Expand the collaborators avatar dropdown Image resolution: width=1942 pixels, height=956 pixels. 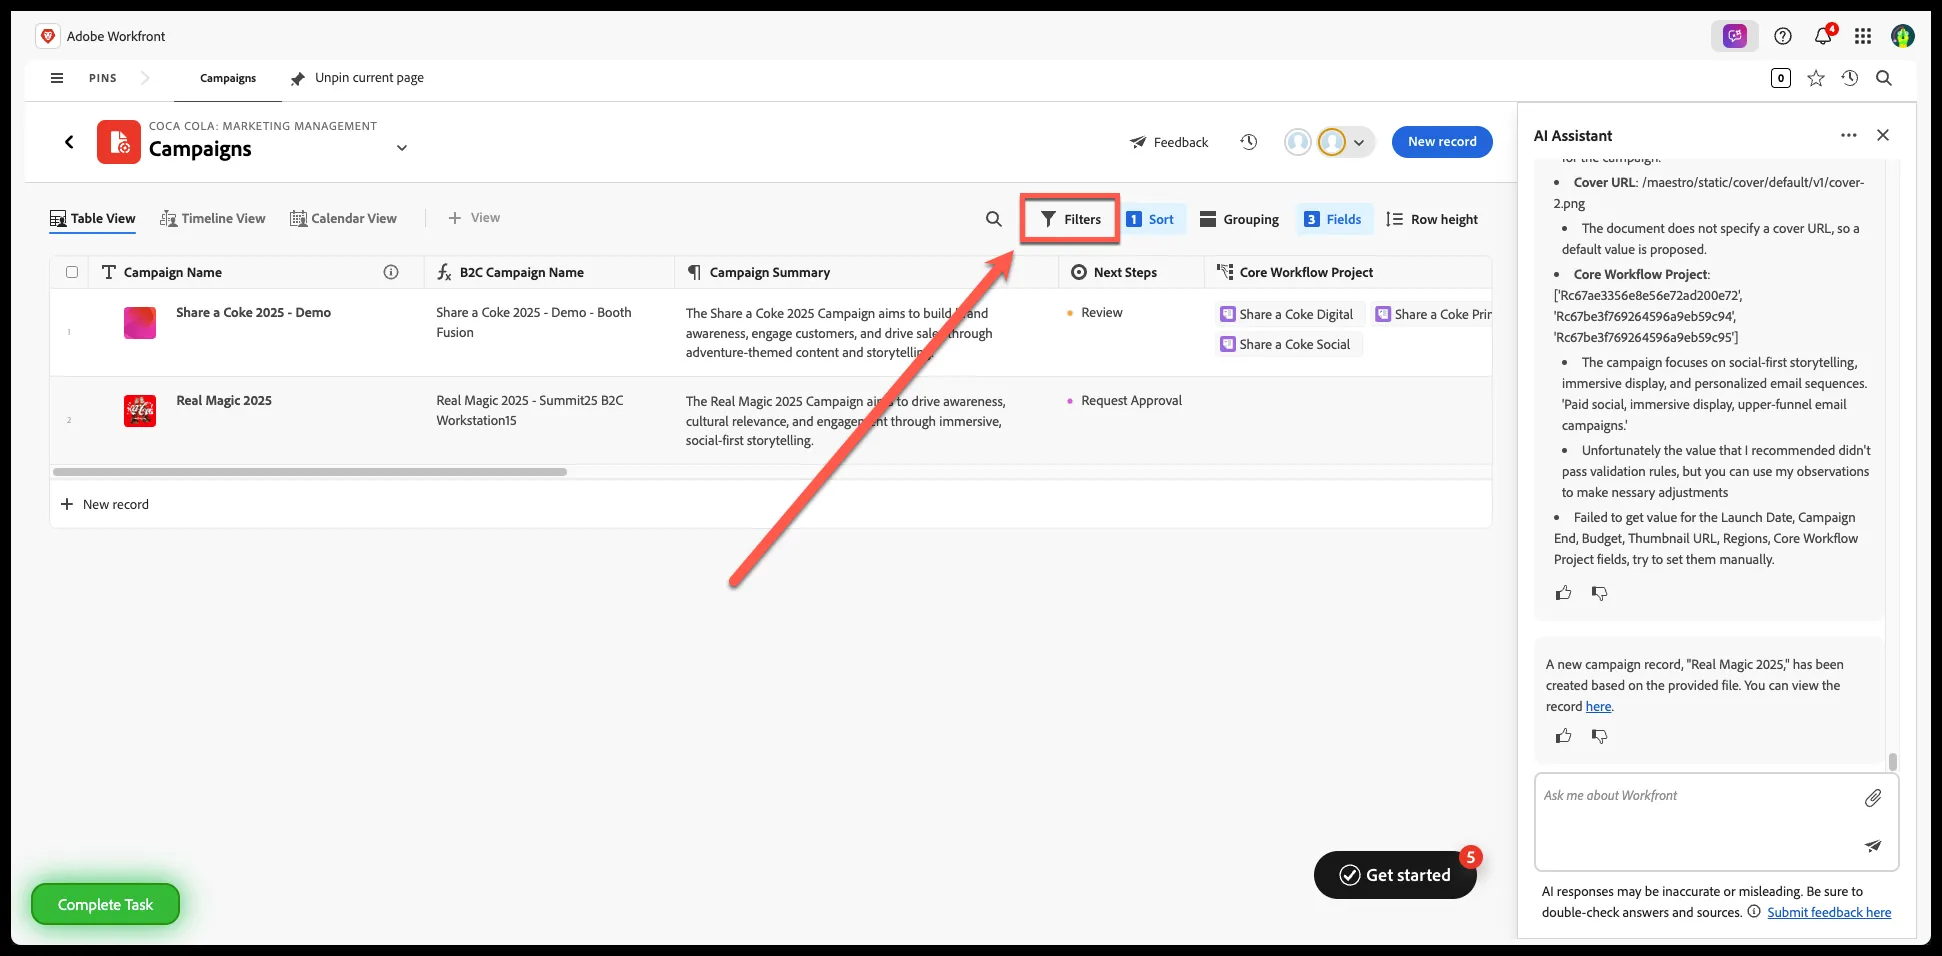point(1359,142)
